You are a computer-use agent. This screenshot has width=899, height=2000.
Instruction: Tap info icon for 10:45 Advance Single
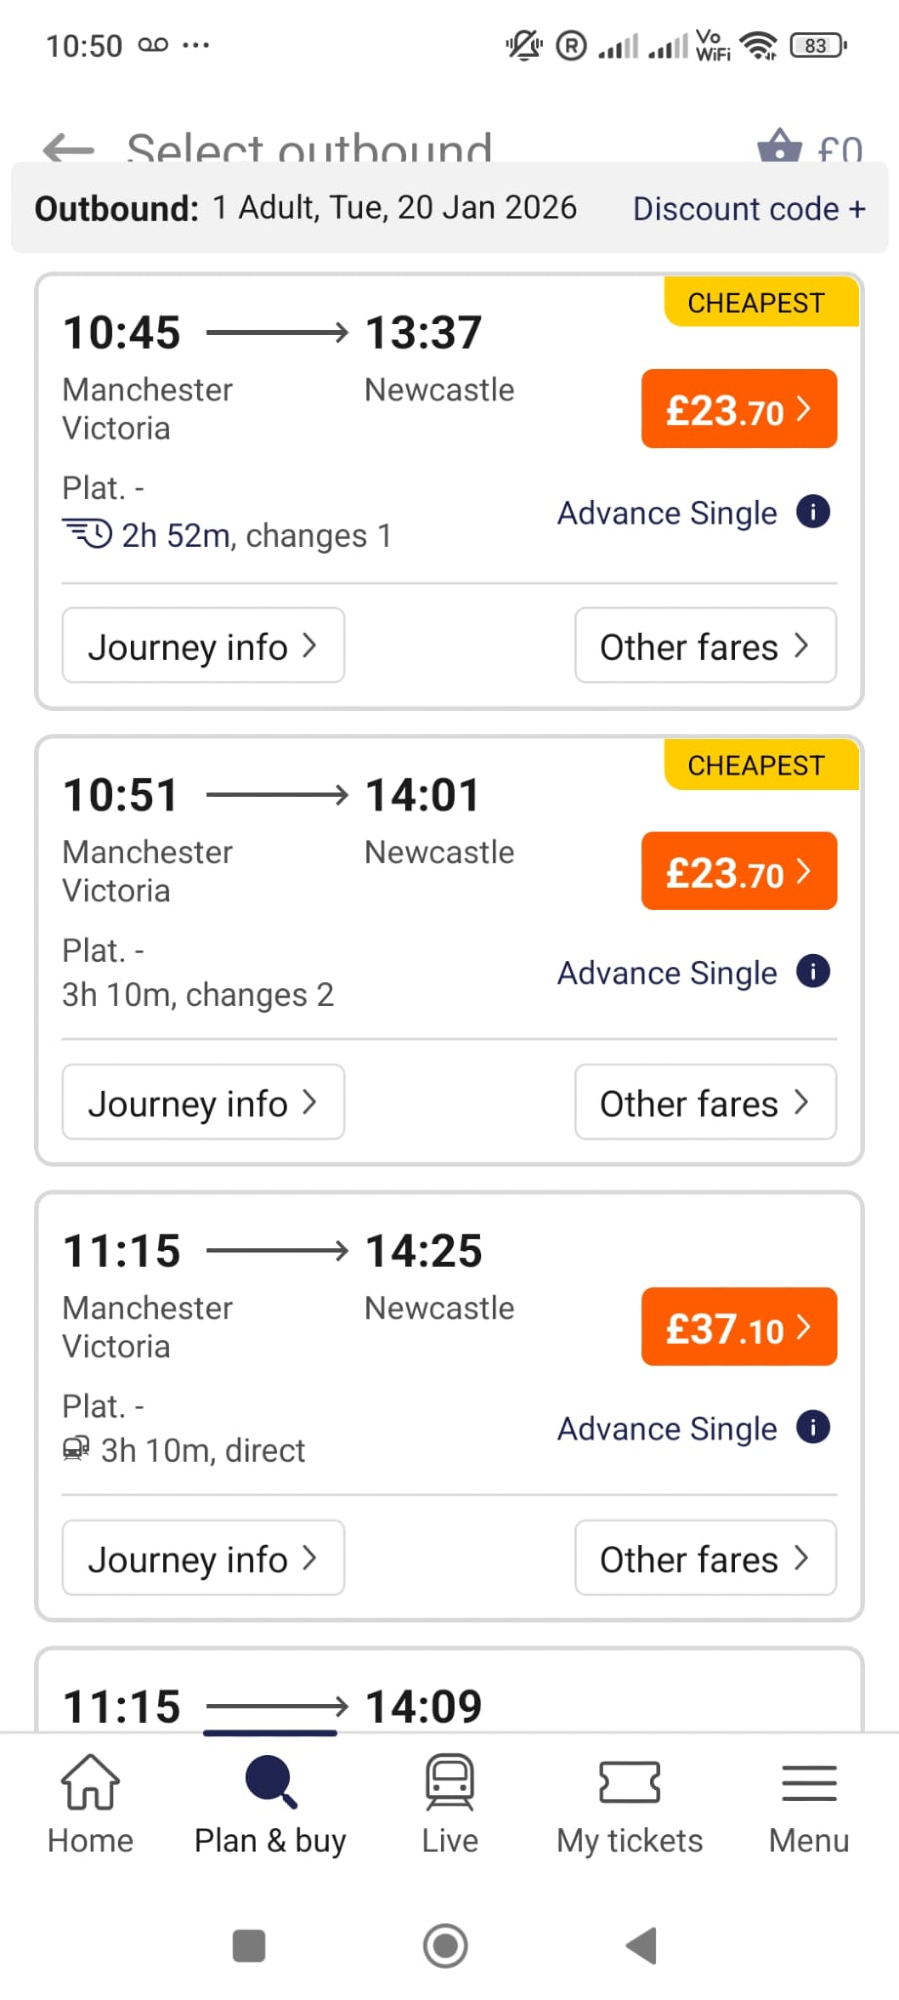click(813, 512)
